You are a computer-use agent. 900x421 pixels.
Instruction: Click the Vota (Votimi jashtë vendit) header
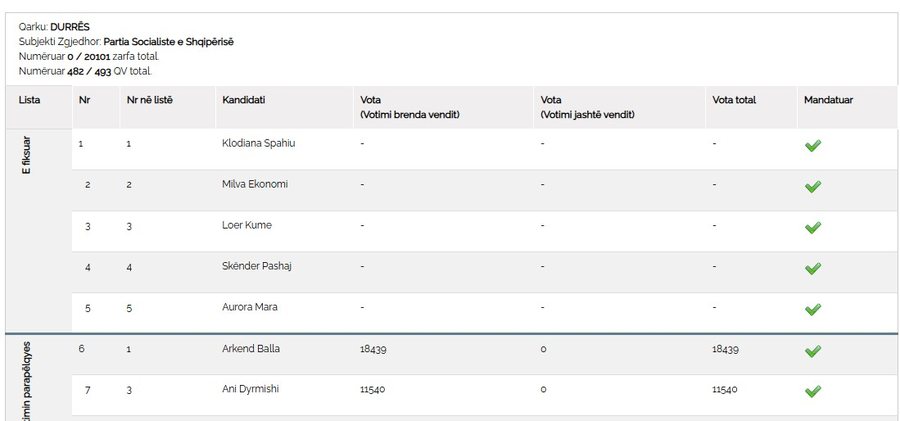[587, 107]
